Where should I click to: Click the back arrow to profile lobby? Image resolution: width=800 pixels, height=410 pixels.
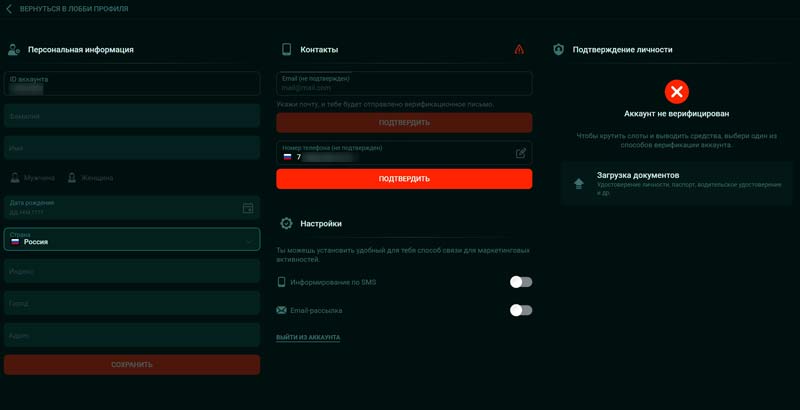(x=10, y=9)
